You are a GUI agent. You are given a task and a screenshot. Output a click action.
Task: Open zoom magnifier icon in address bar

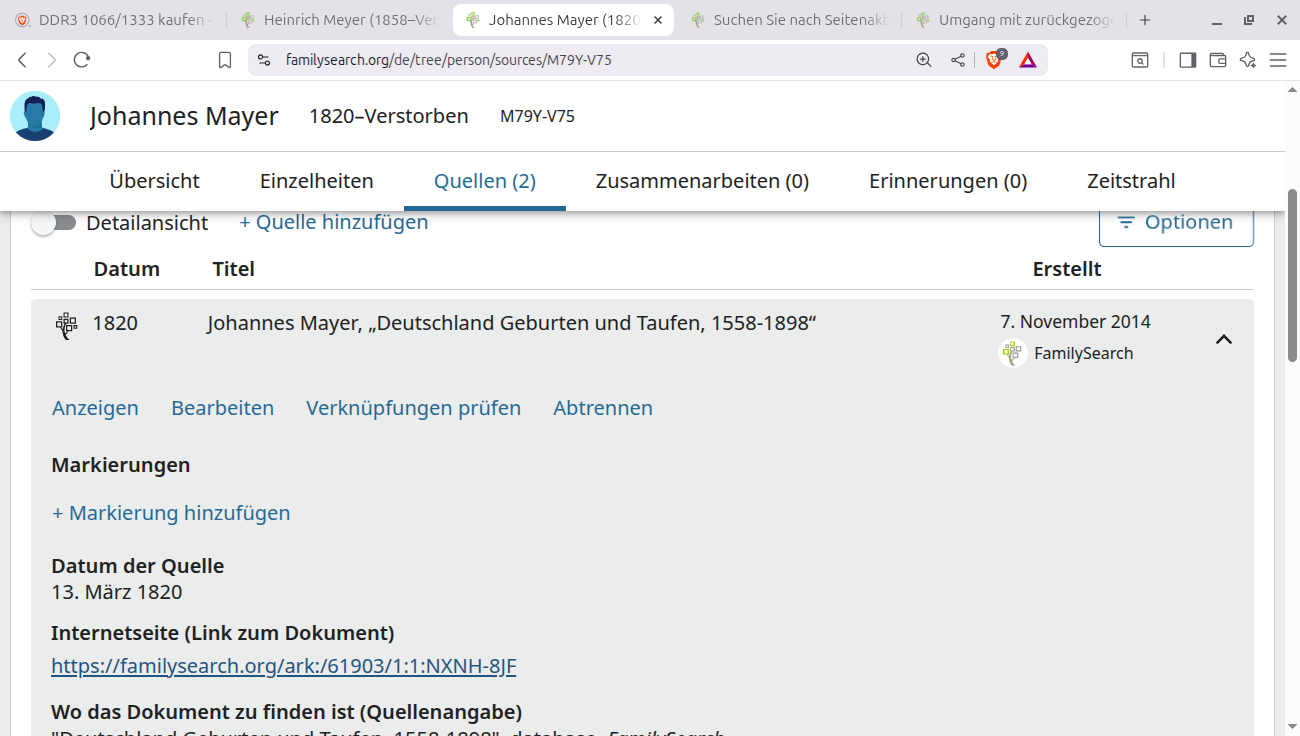pos(924,60)
